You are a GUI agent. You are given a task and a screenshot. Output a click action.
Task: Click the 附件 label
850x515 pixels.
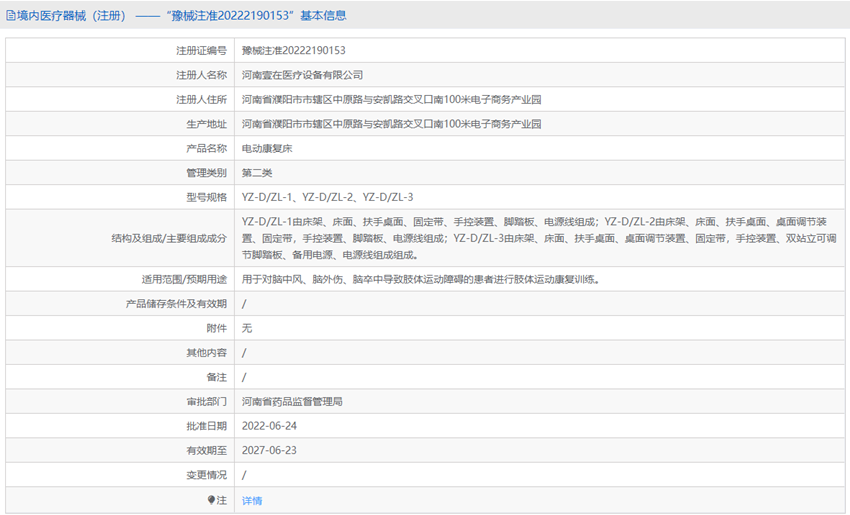tap(217, 328)
